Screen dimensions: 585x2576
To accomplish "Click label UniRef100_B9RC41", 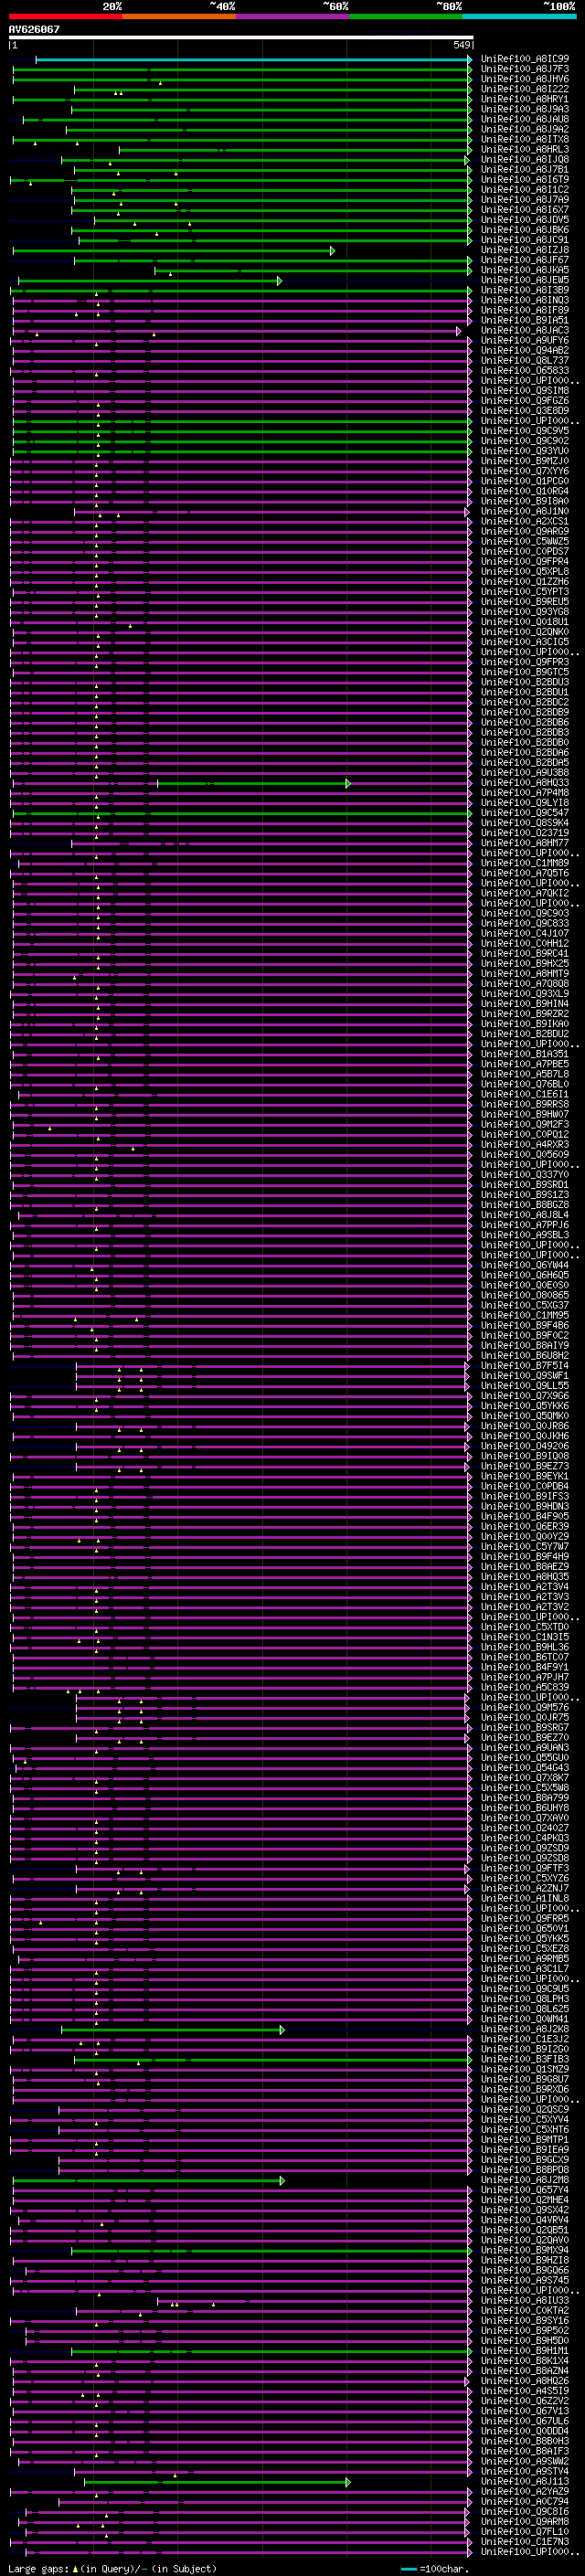I will click(525, 953).
